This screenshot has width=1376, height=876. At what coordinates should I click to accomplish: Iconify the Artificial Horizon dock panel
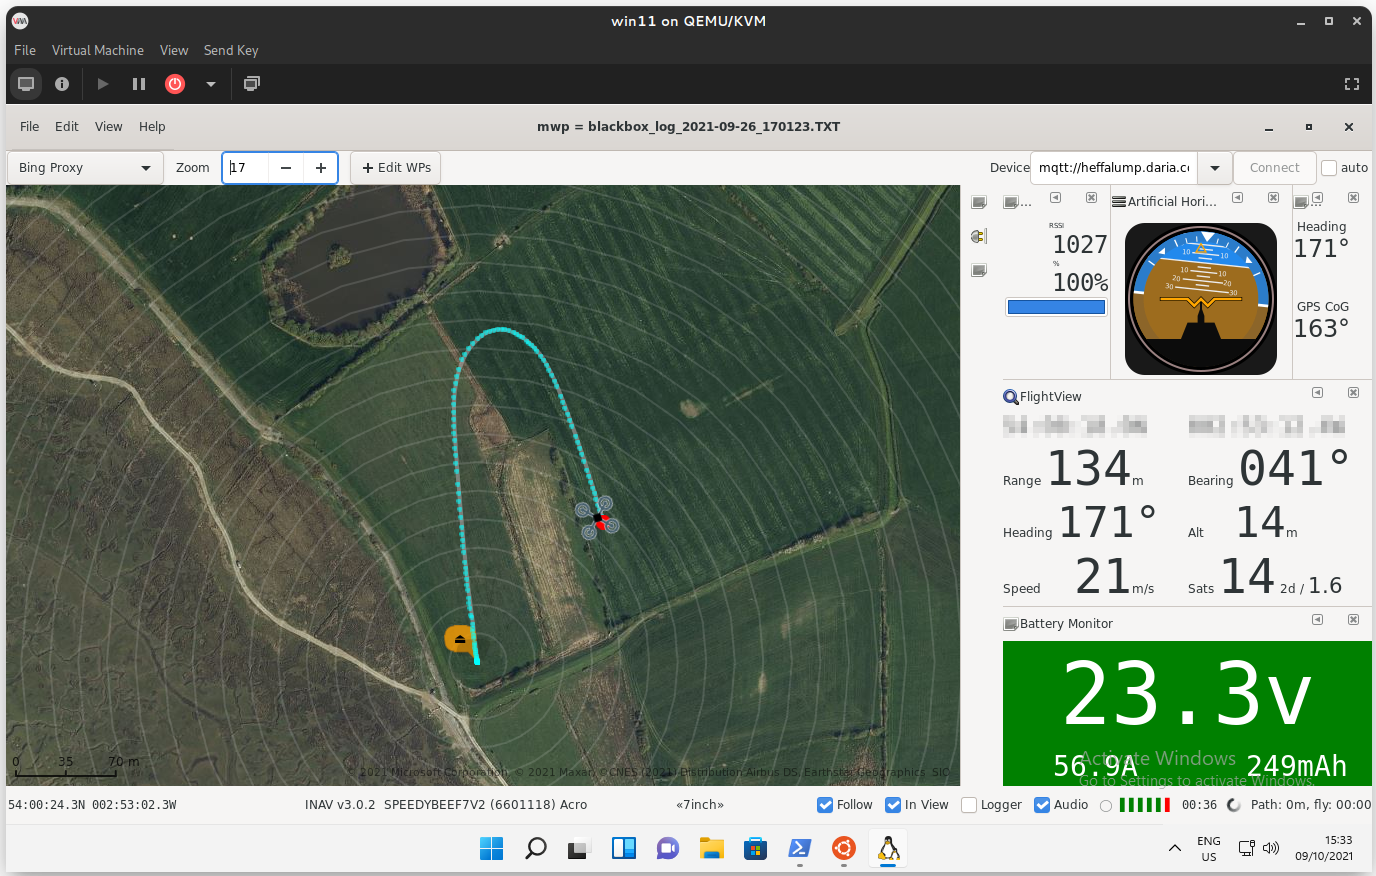(x=1237, y=198)
